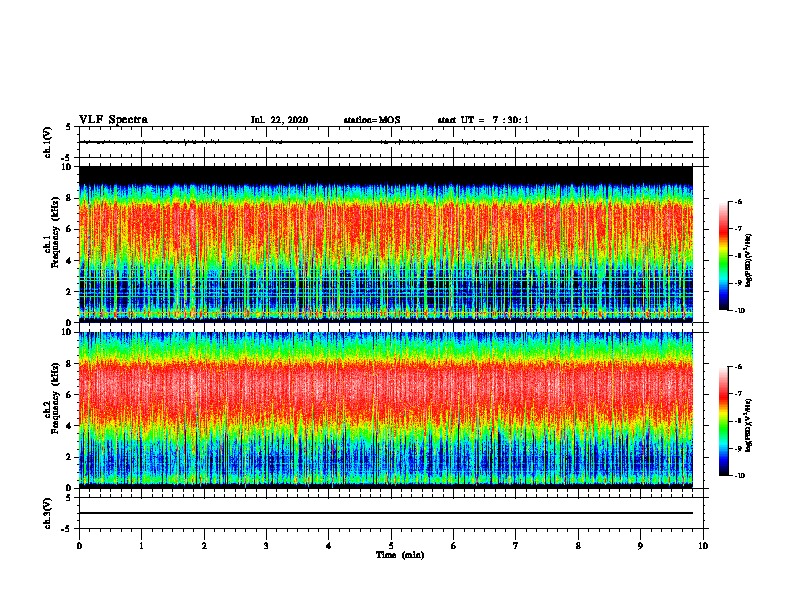Click the ch.1 voltage waveform trace
Viewport: 792px width, 612px height.
(x=386, y=142)
